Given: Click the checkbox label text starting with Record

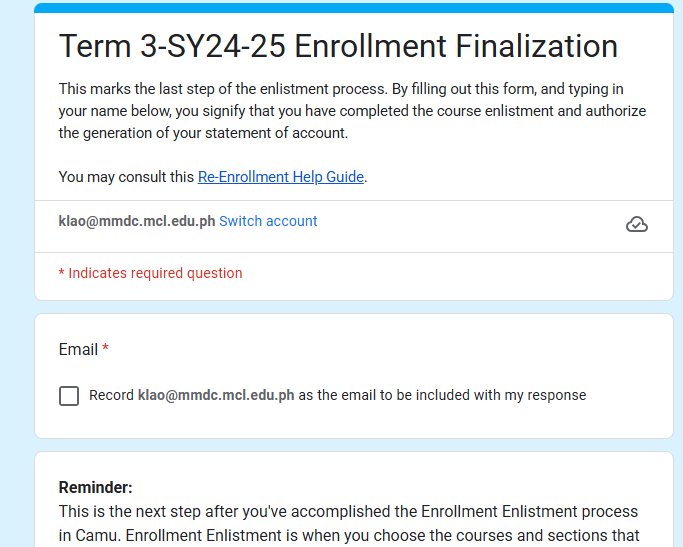Looking at the screenshot, I should click(x=338, y=395).
